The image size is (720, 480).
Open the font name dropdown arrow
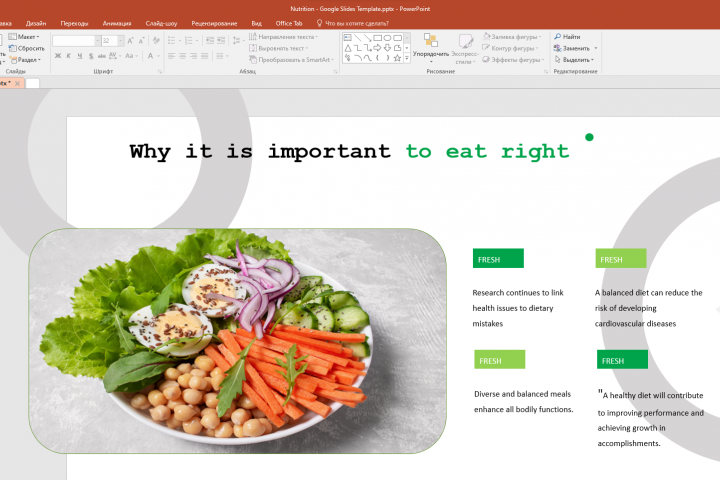[97, 41]
